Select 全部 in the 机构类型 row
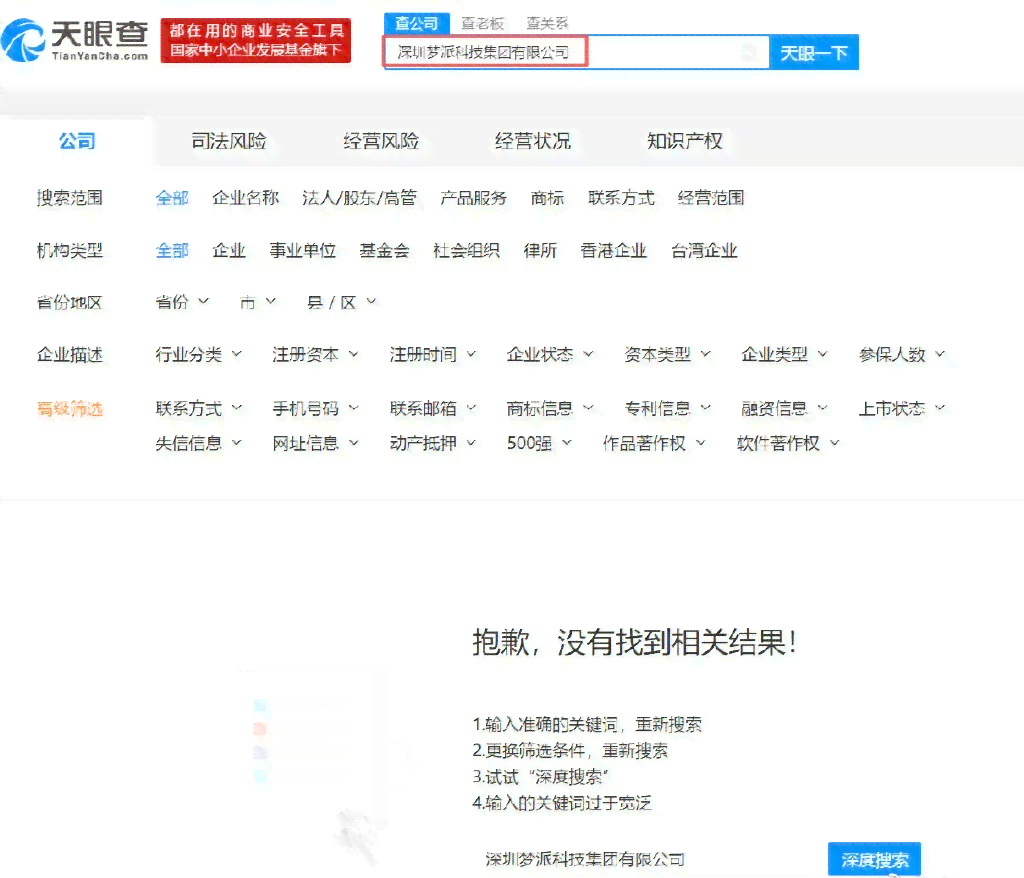Viewport: 1024px width, 878px height. (172, 250)
